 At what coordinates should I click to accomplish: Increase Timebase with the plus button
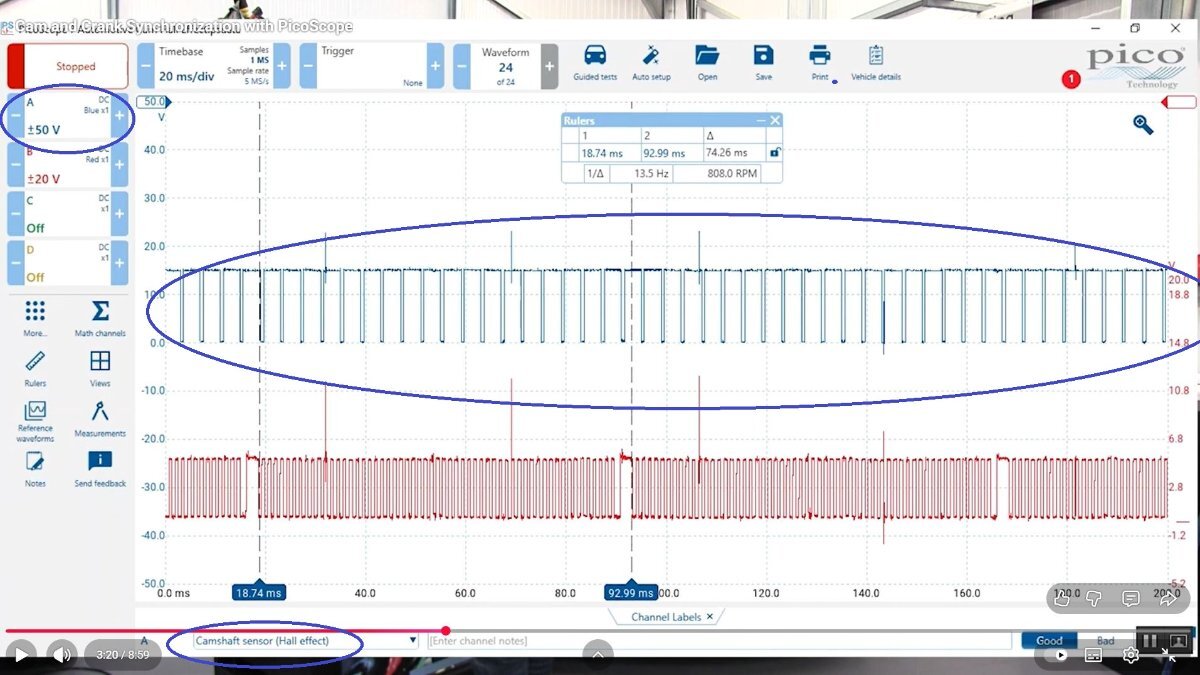coord(282,66)
